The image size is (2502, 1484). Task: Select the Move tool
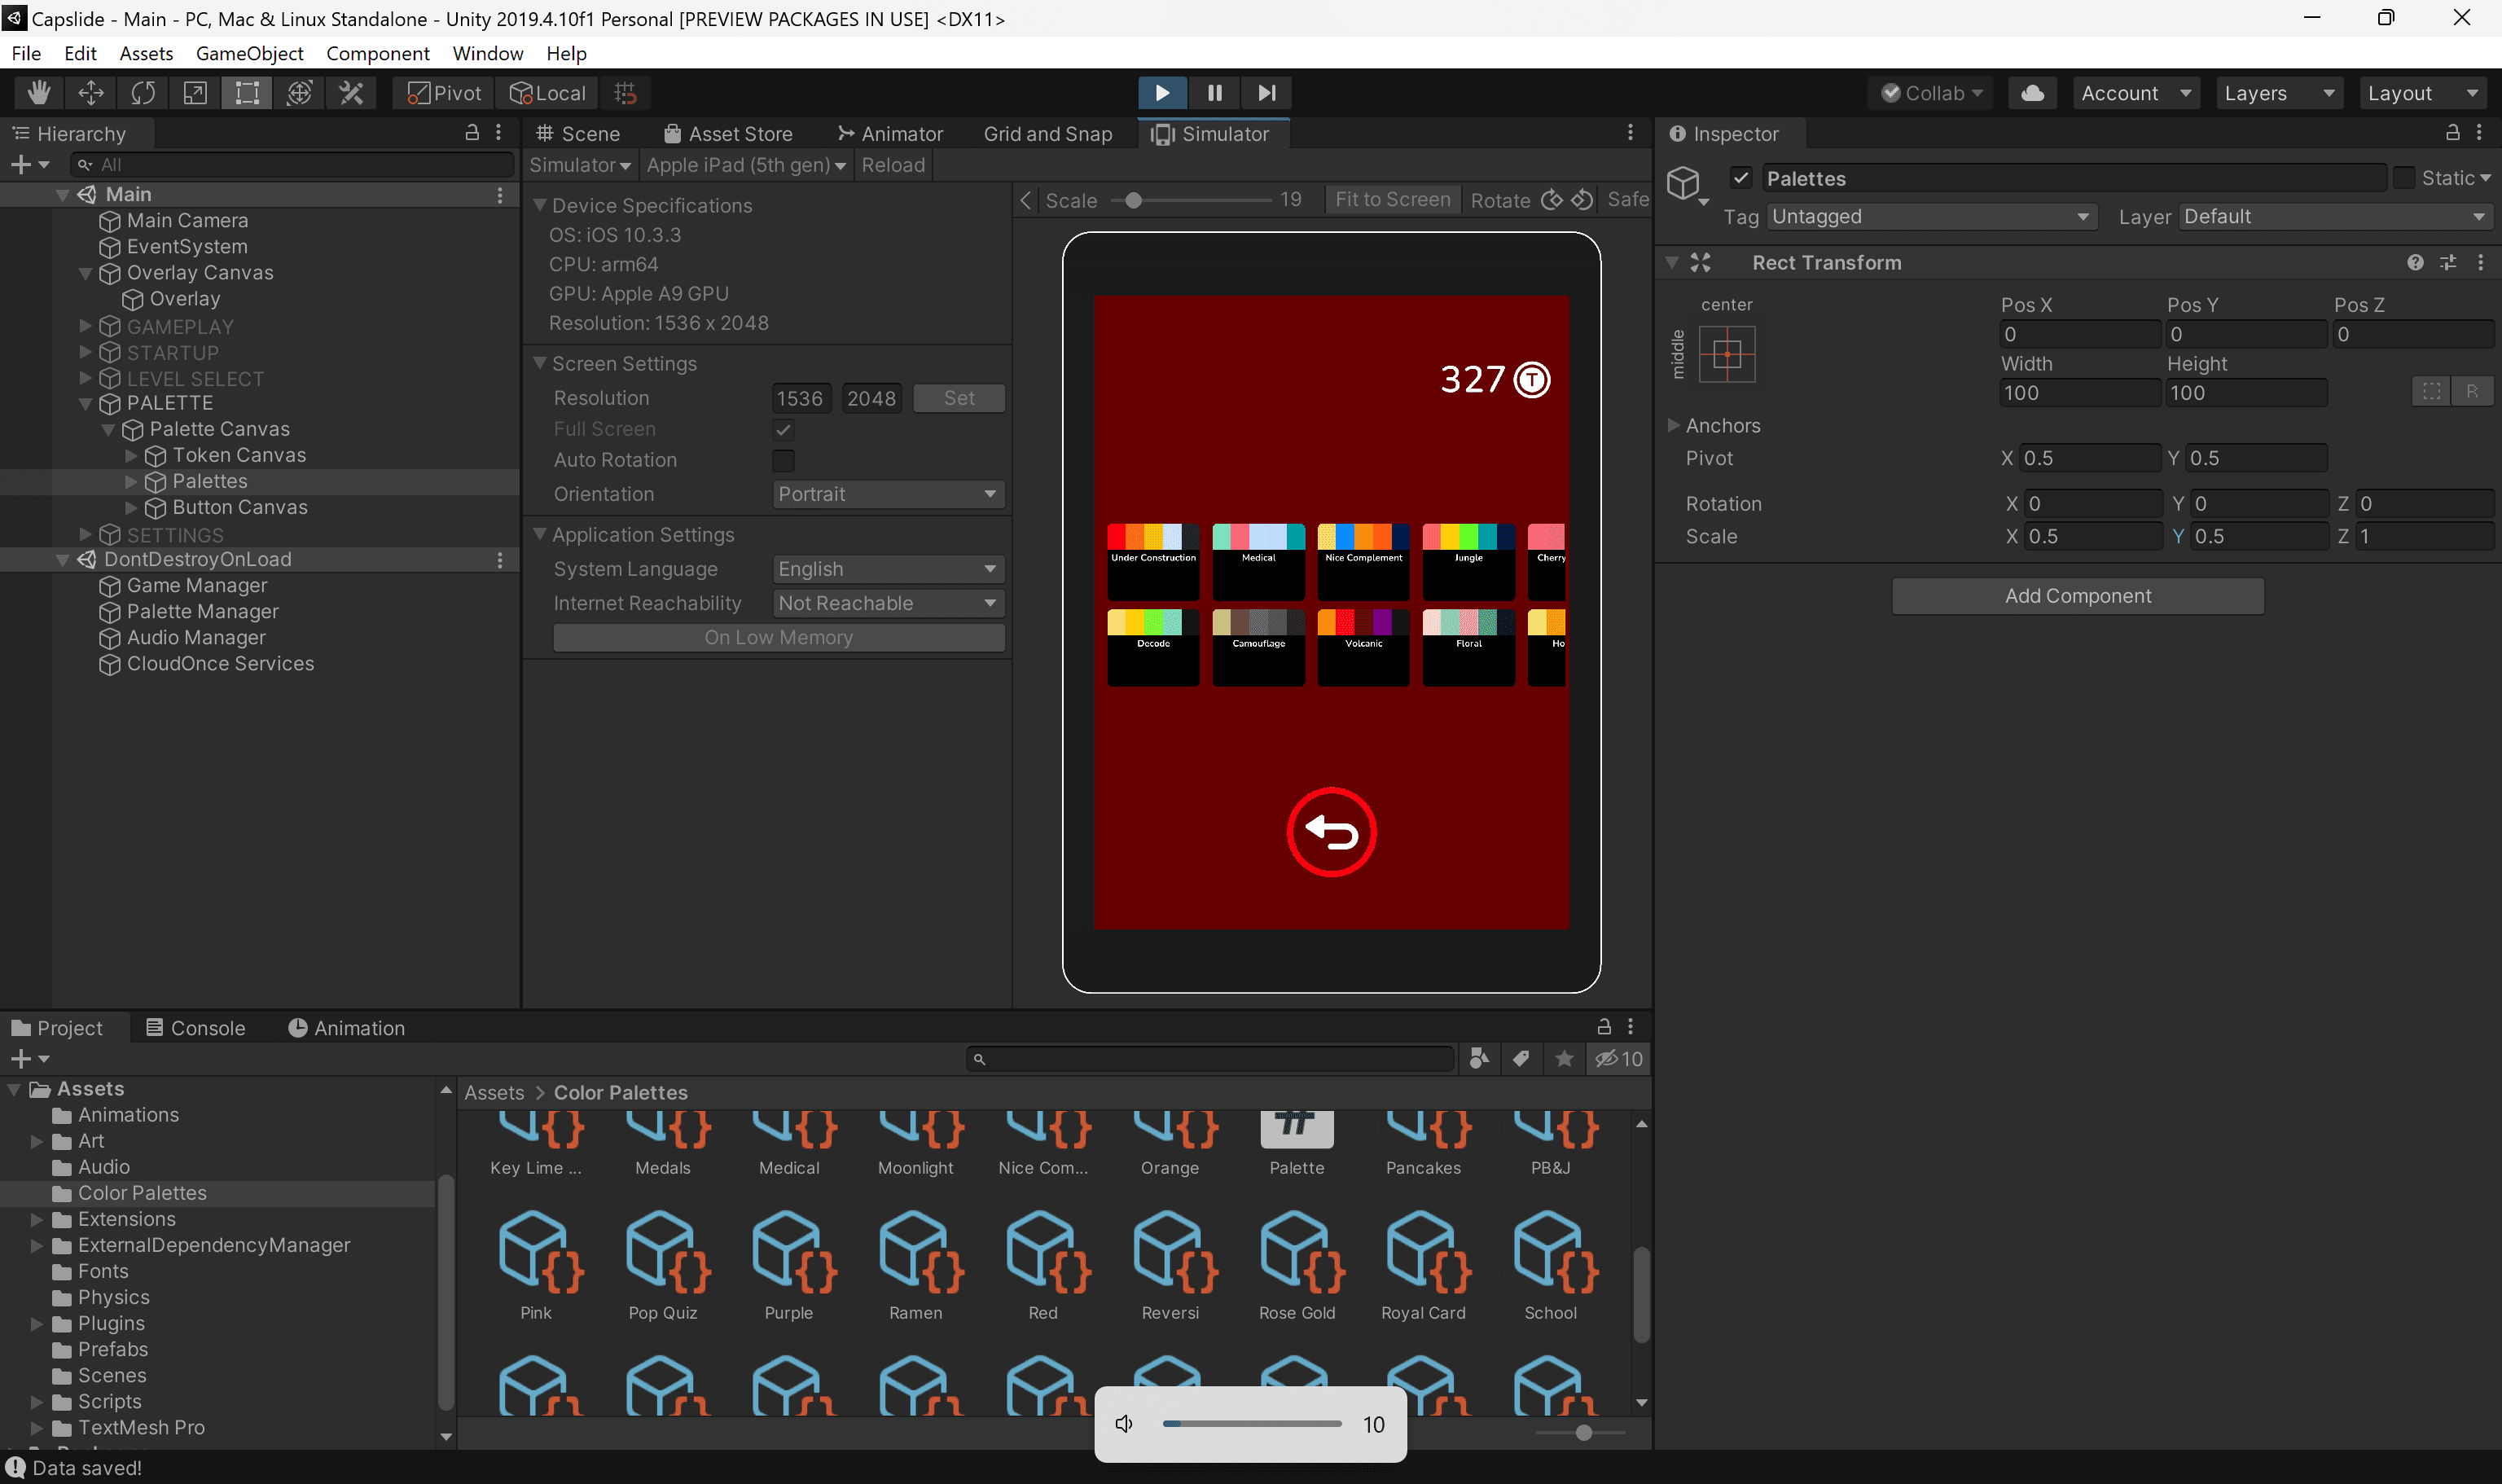tap(91, 93)
